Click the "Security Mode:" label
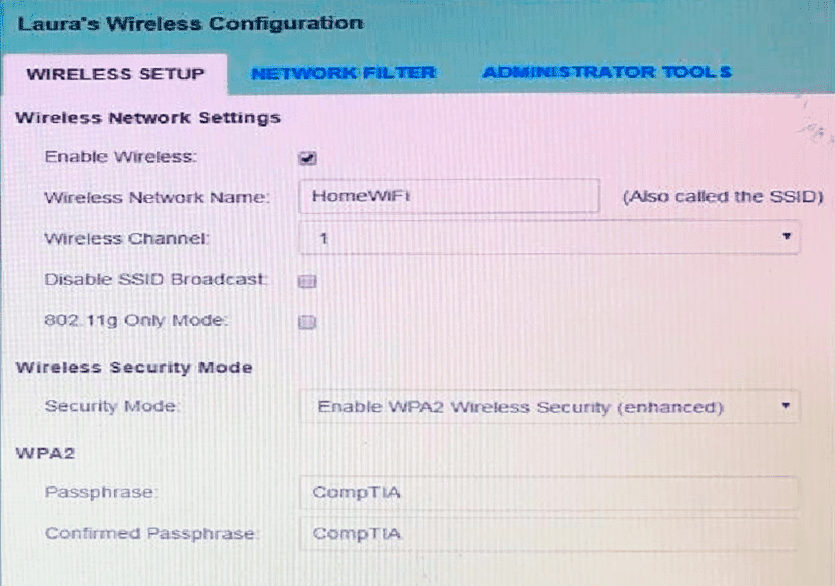The width and height of the screenshot is (835, 586). pyautogui.click(x=111, y=407)
